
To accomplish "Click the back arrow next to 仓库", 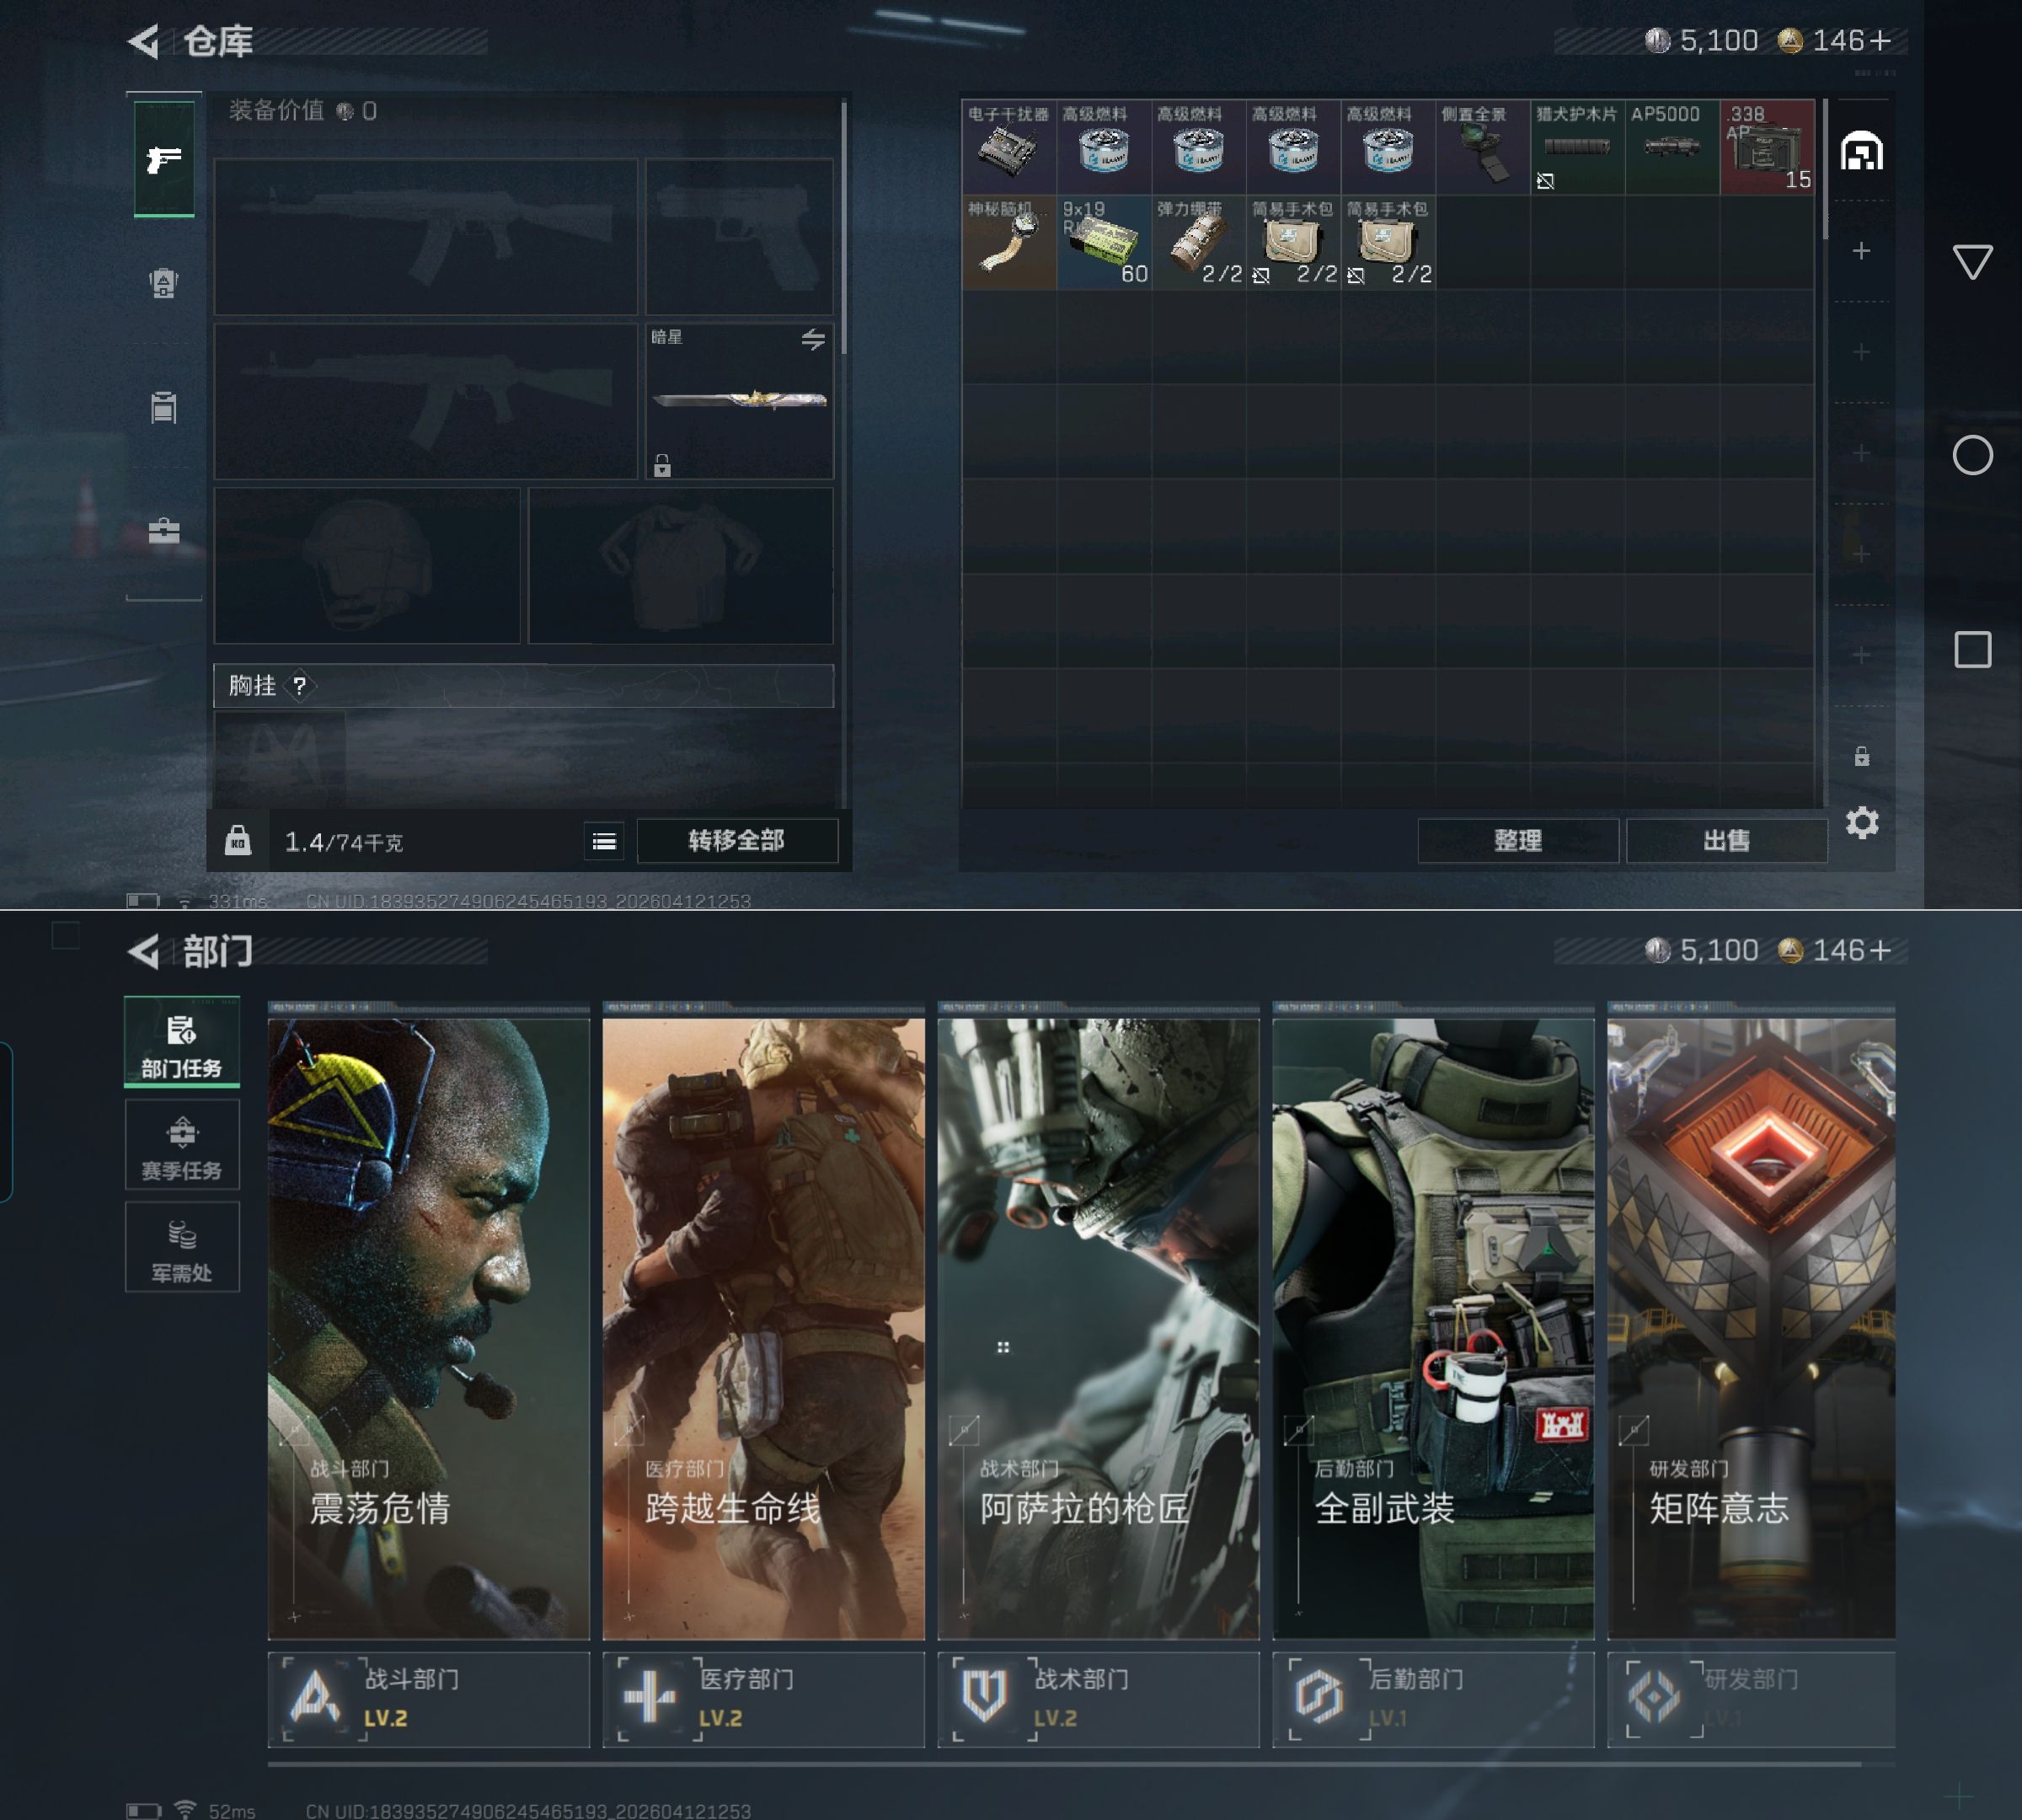I will pos(145,41).
